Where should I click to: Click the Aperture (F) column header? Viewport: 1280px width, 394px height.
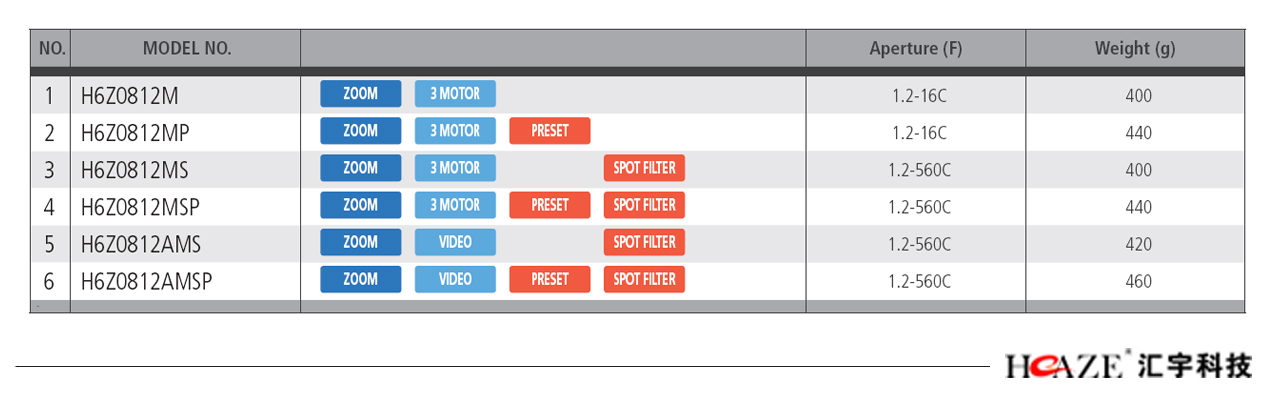tap(915, 48)
